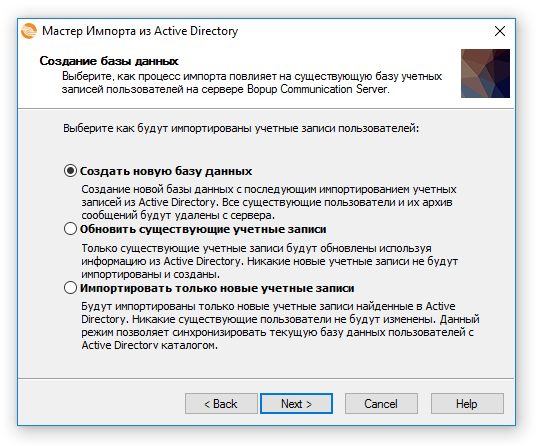This screenshot has height=446, width=536.
Task: Click description text beginning 'Будут импортированы только новые'
Action: coord(280,325)
